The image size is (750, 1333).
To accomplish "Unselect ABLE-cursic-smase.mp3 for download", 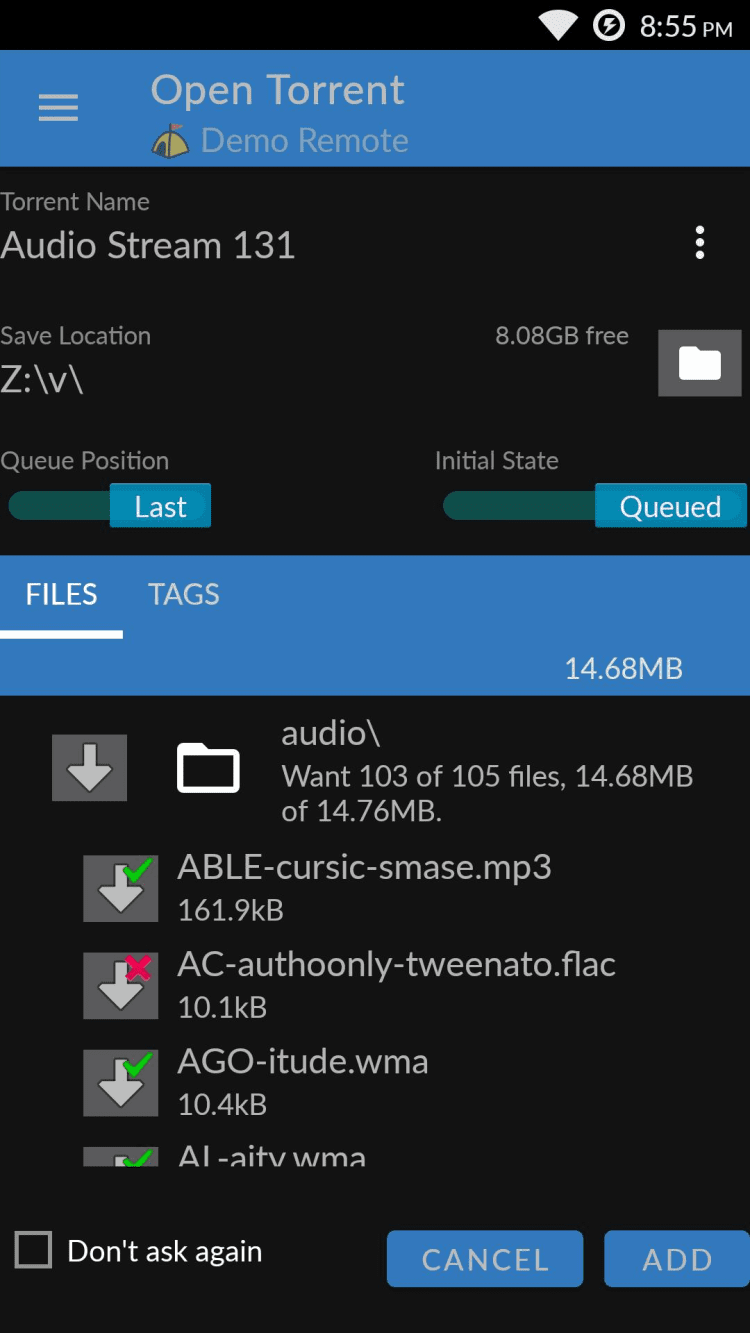I will (121, 888).
